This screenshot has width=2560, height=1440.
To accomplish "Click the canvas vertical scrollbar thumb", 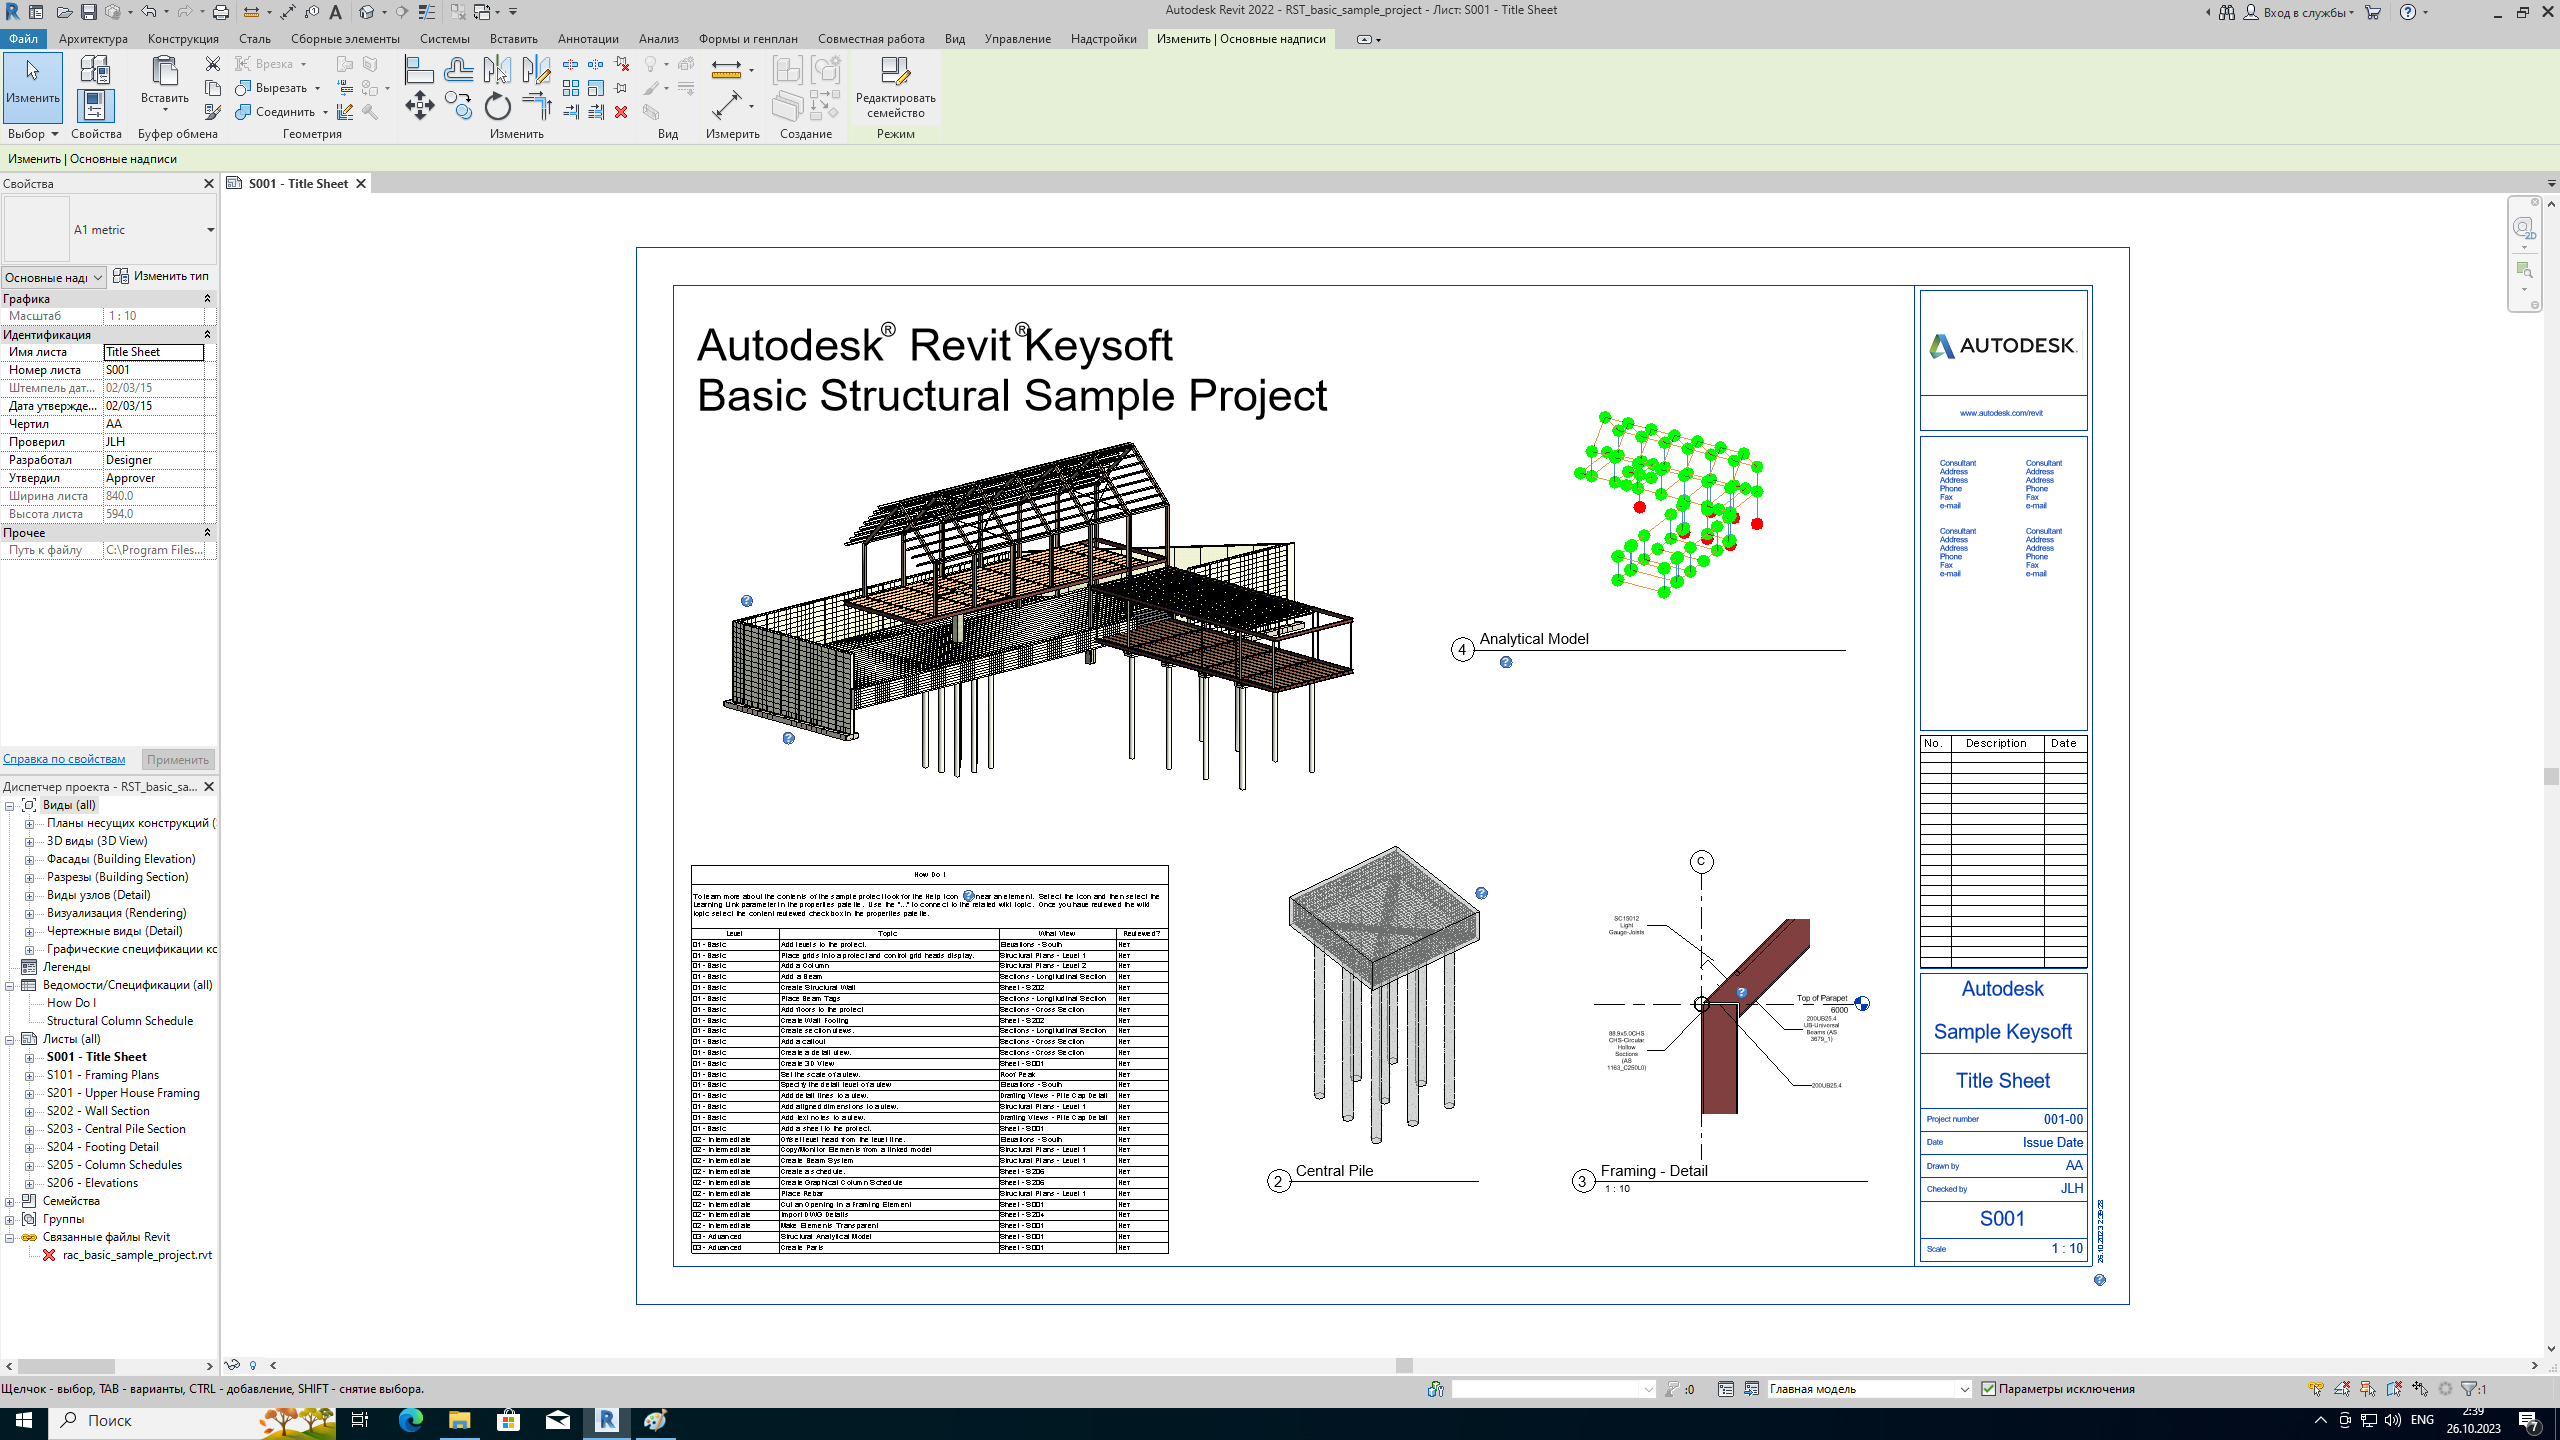I will [x=2551, y=776].
